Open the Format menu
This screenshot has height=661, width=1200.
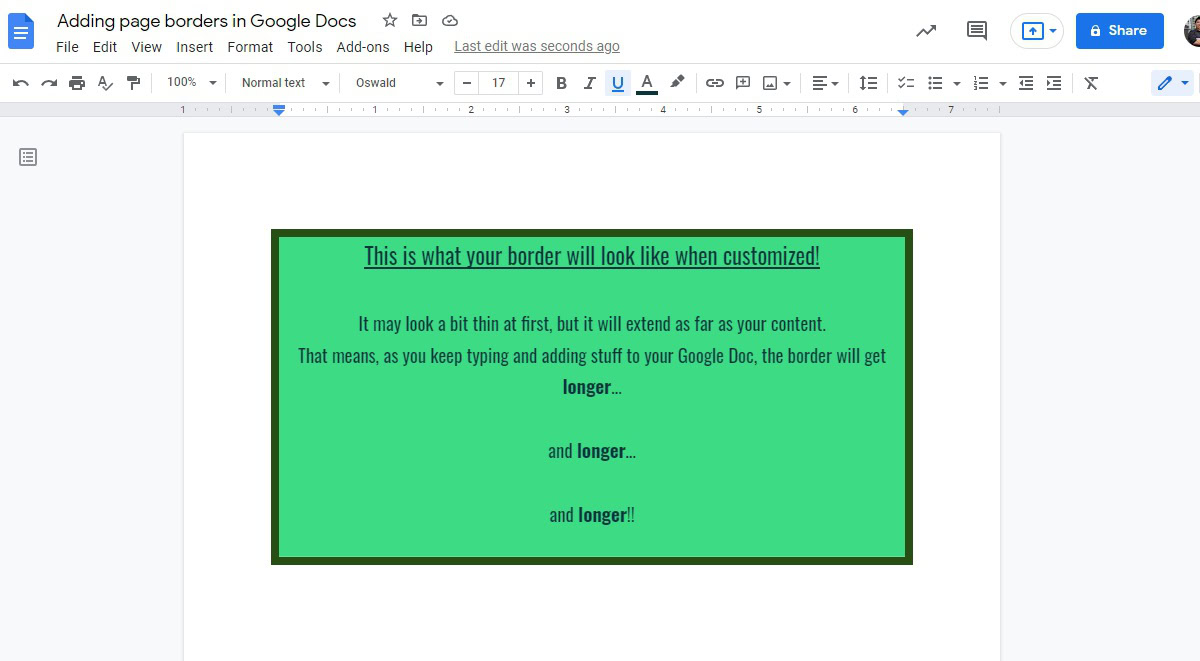pyautogui.click(x=250, y=47)
